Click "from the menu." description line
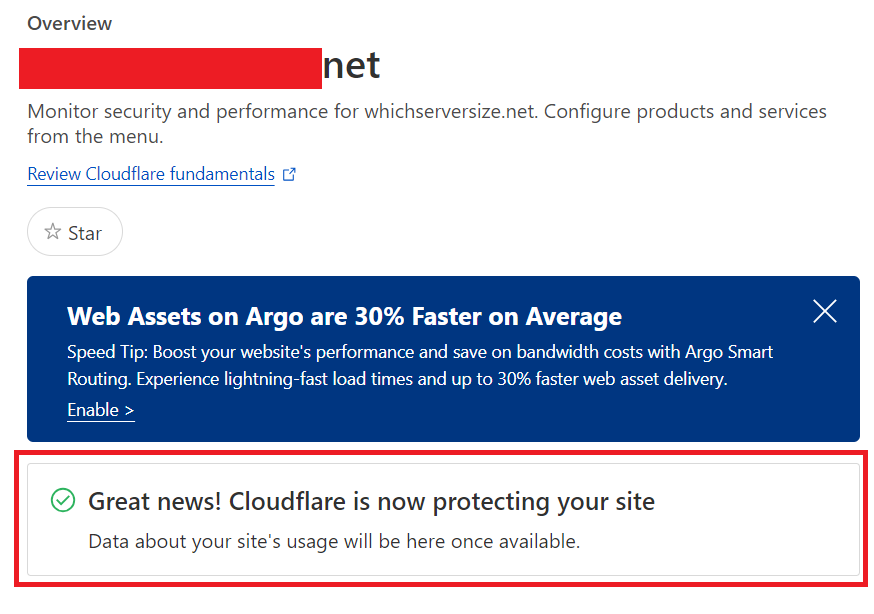The image size is (874, 614). click(x=95, y=135)
